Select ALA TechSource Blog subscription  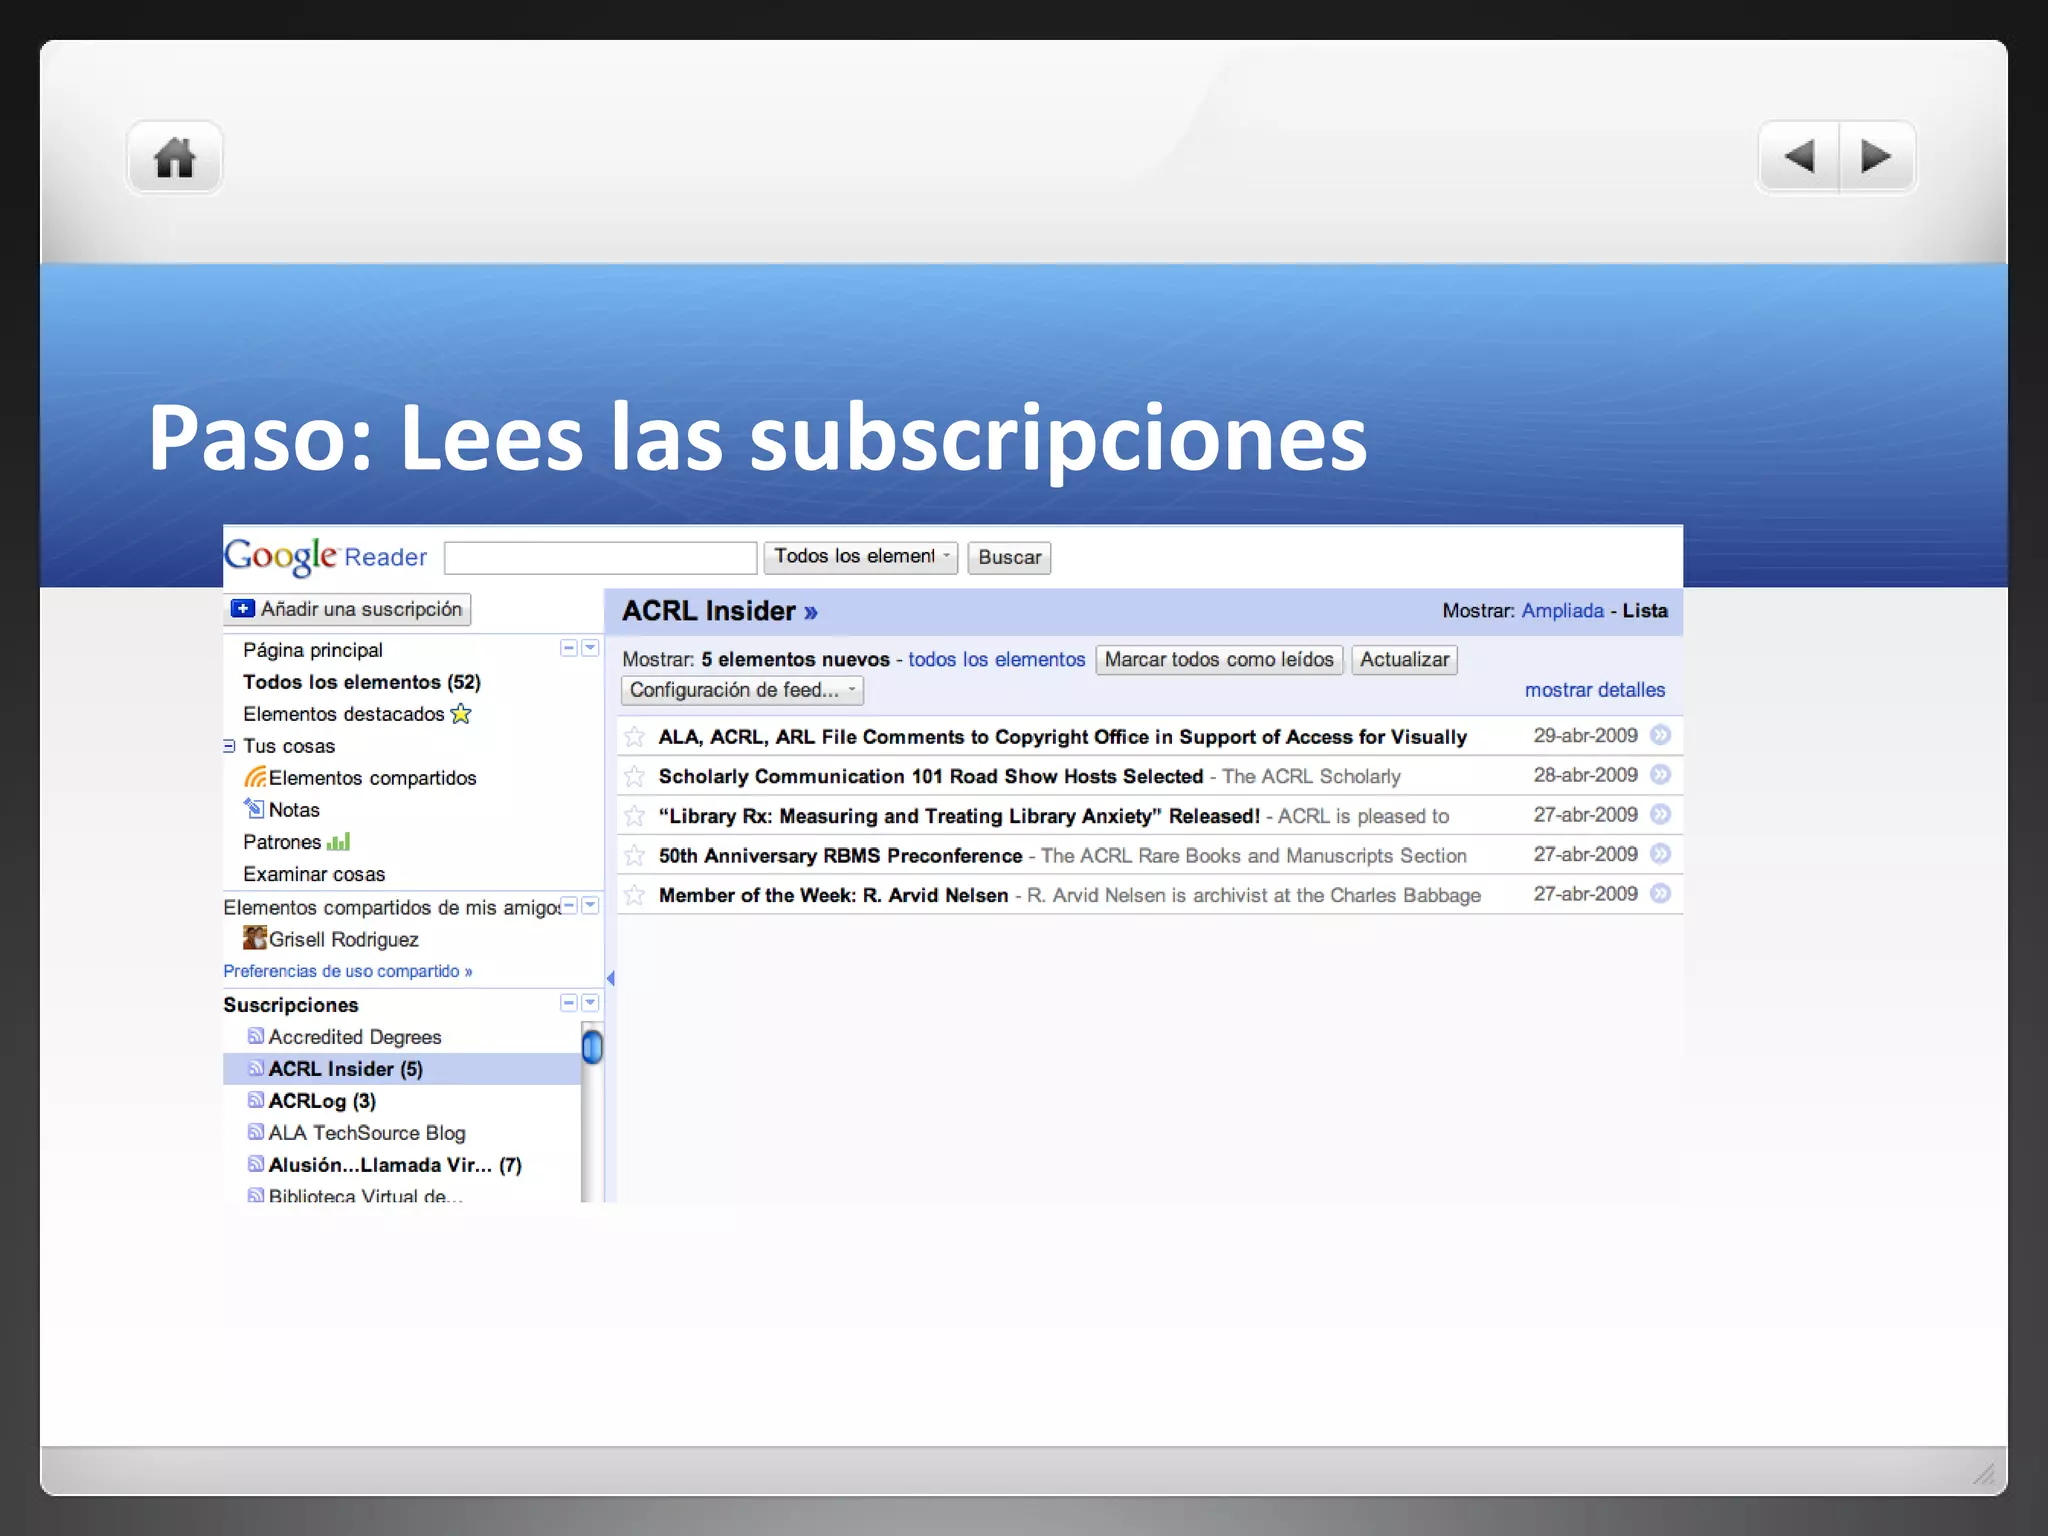point(367,1133)
